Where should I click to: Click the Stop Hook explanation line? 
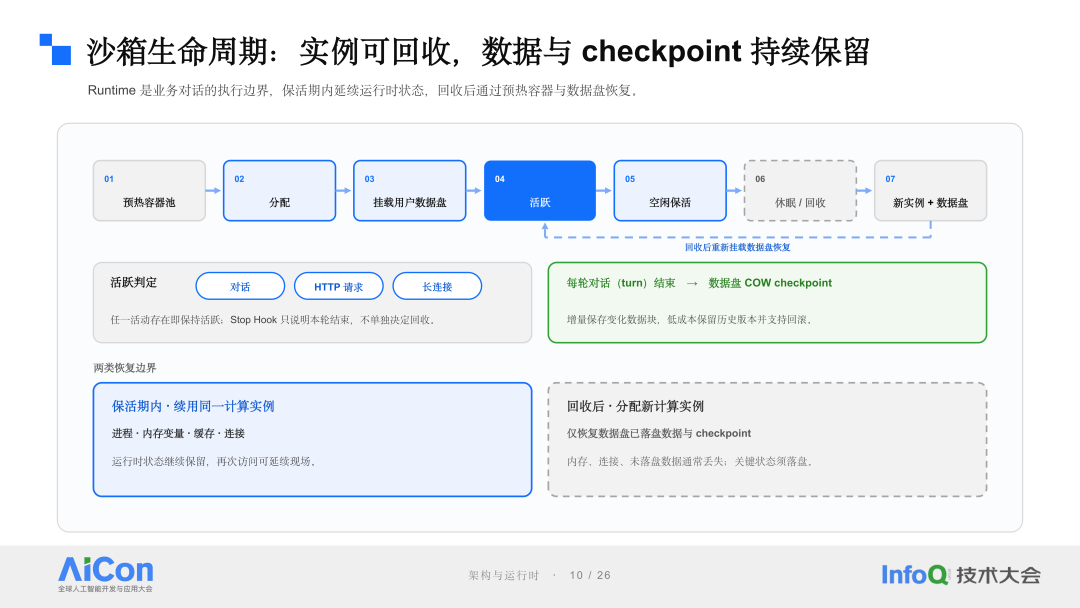[273, 319]
